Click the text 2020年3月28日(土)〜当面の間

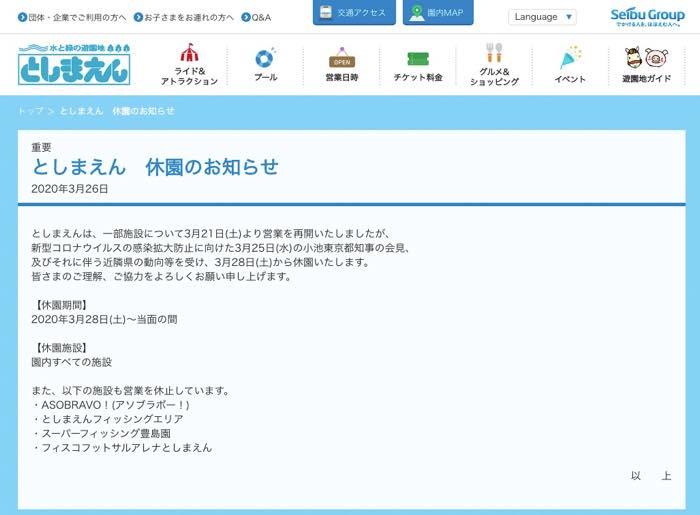104,320
